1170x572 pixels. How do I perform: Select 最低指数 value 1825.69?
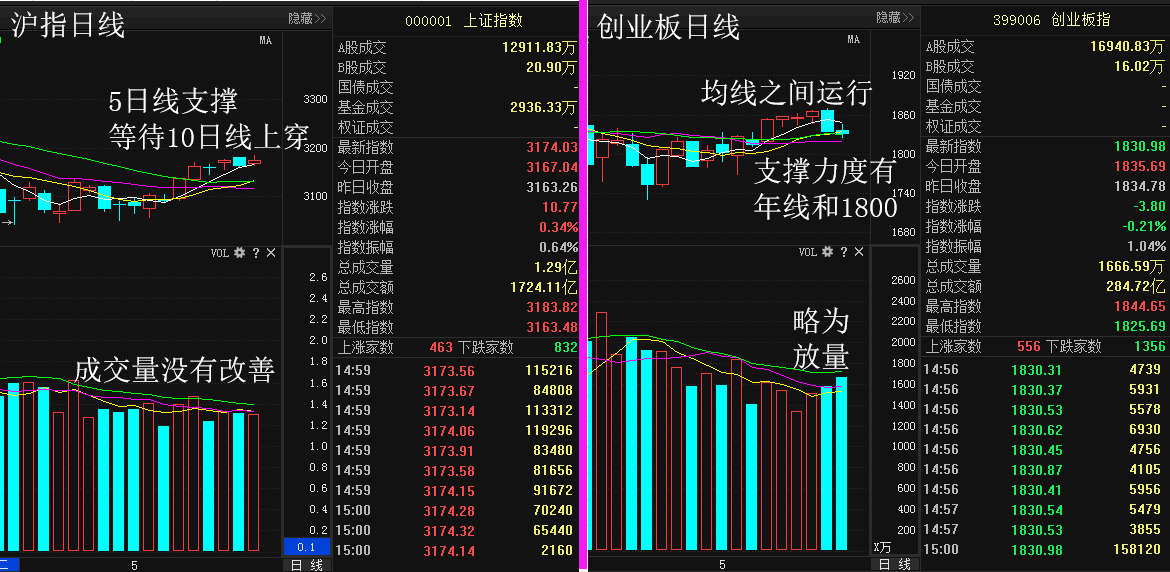coord(1139,326)
